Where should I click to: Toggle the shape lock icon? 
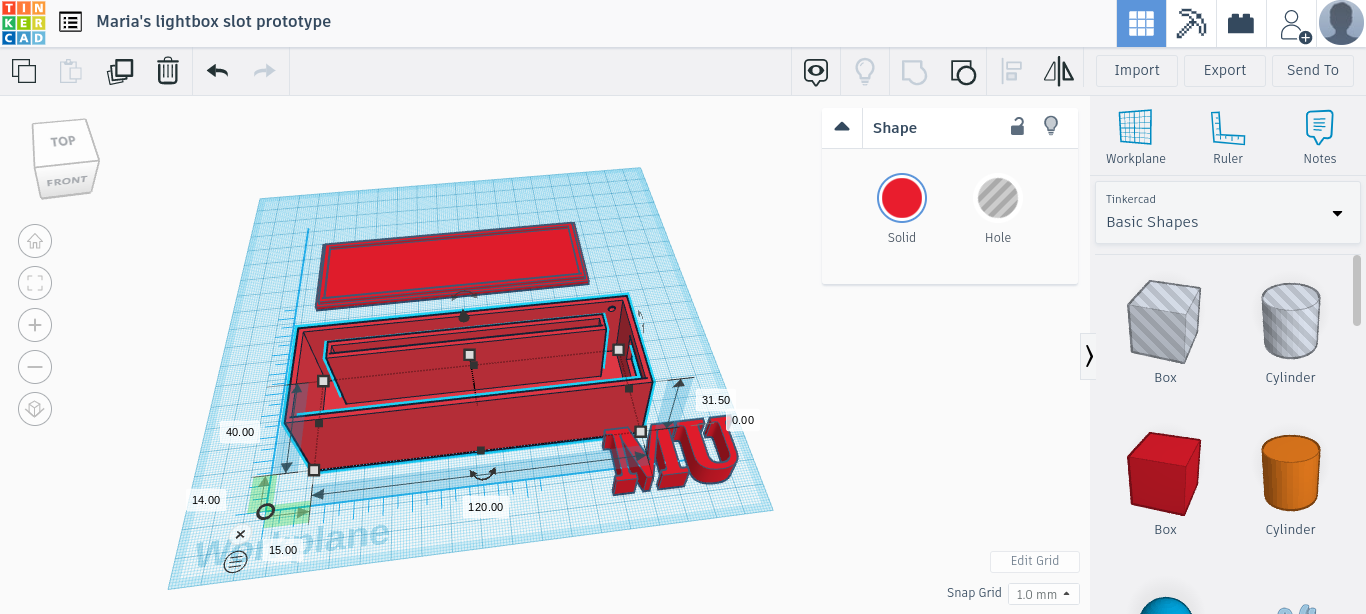point(1017,127)
